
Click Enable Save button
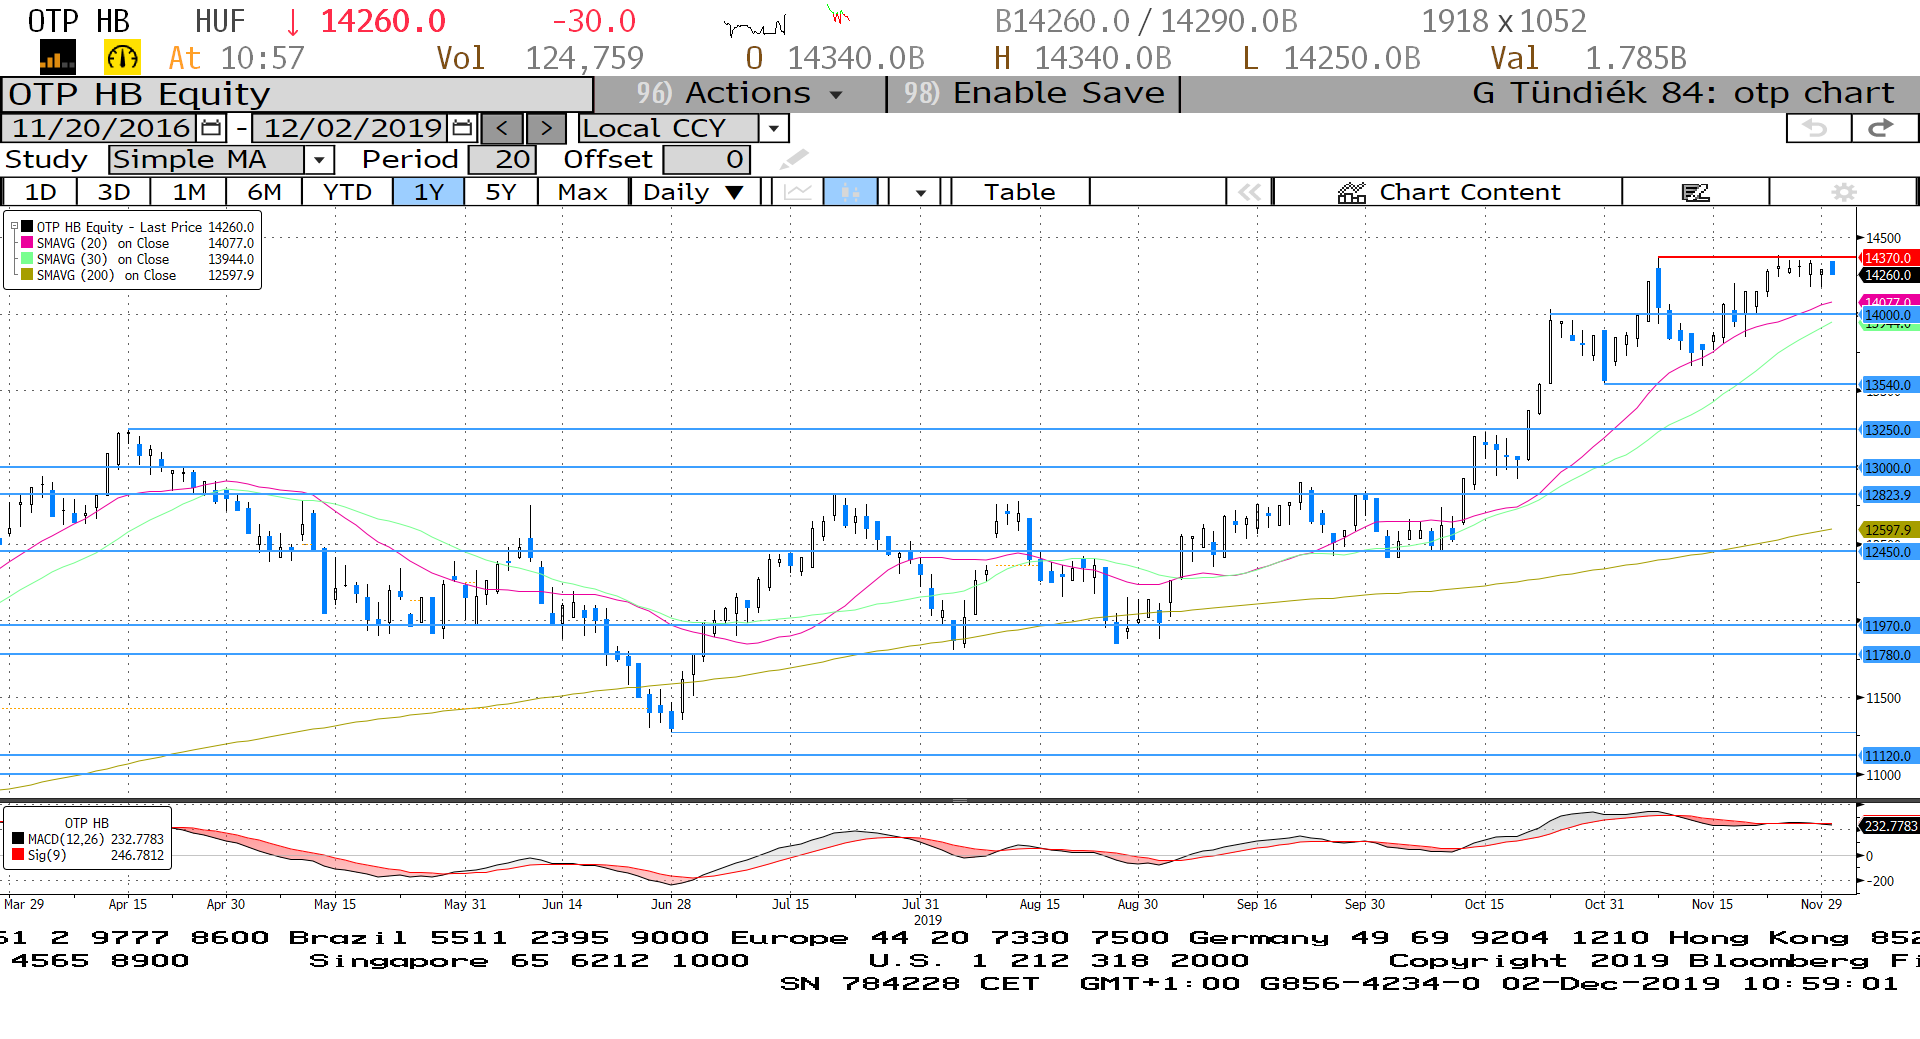click(1034, 94)
